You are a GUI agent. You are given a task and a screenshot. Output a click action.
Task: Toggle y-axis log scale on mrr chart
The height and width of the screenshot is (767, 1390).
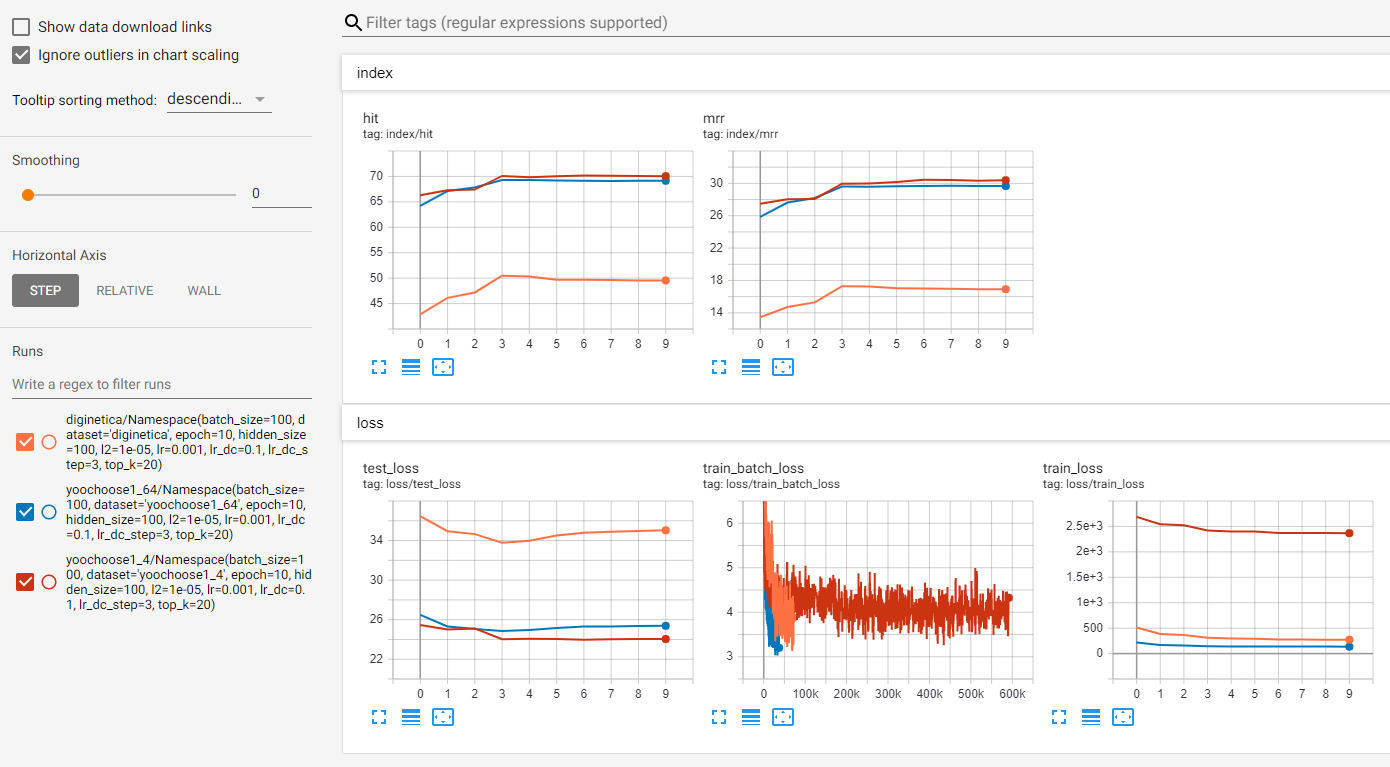[x=751, y=367]
